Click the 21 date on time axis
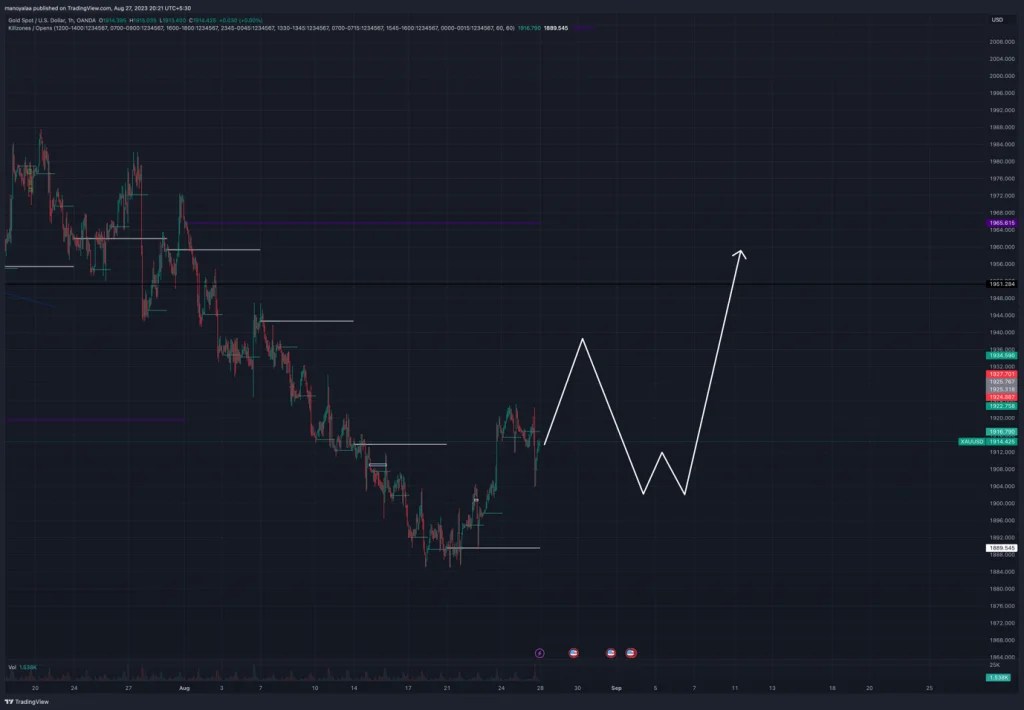This screenshot has height=710, width=1024. click(447, 688)
